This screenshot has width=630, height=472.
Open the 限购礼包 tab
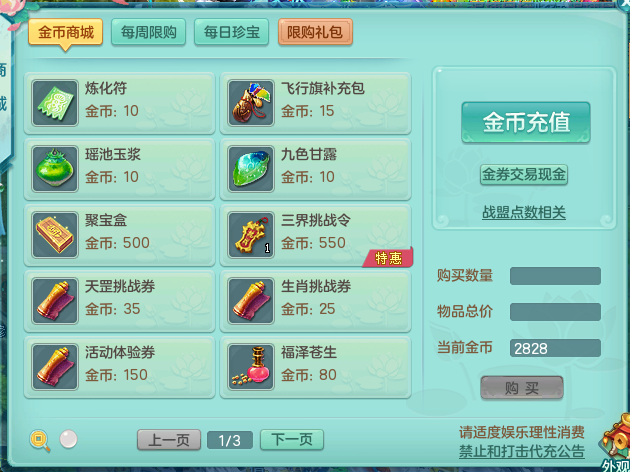point(315,32)
